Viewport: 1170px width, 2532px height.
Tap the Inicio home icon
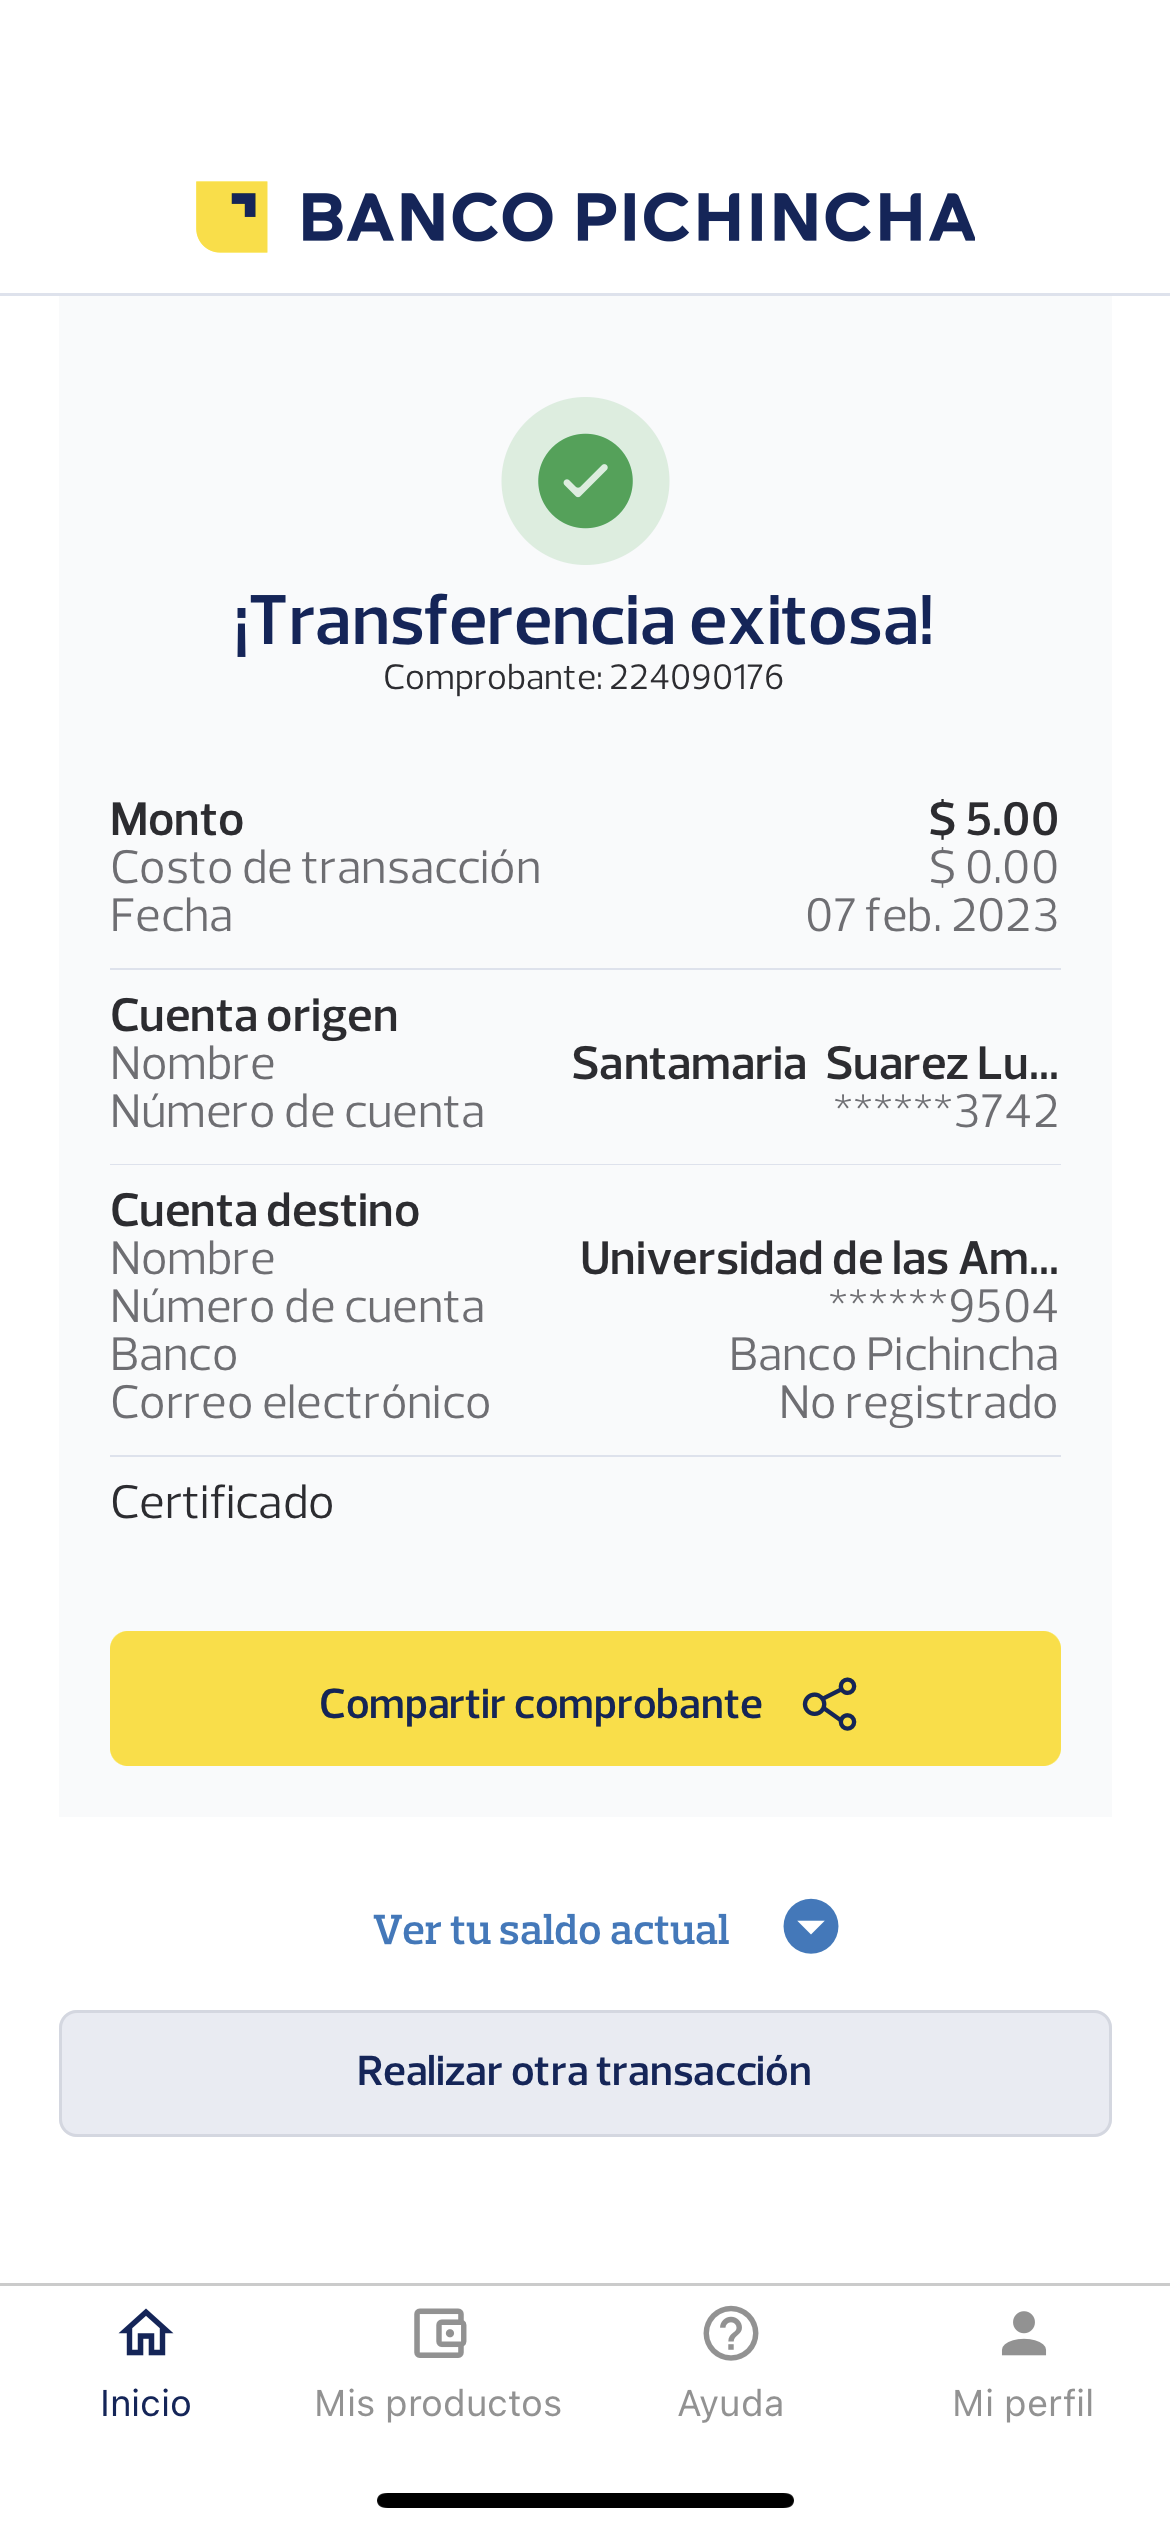coord(146,2333)
